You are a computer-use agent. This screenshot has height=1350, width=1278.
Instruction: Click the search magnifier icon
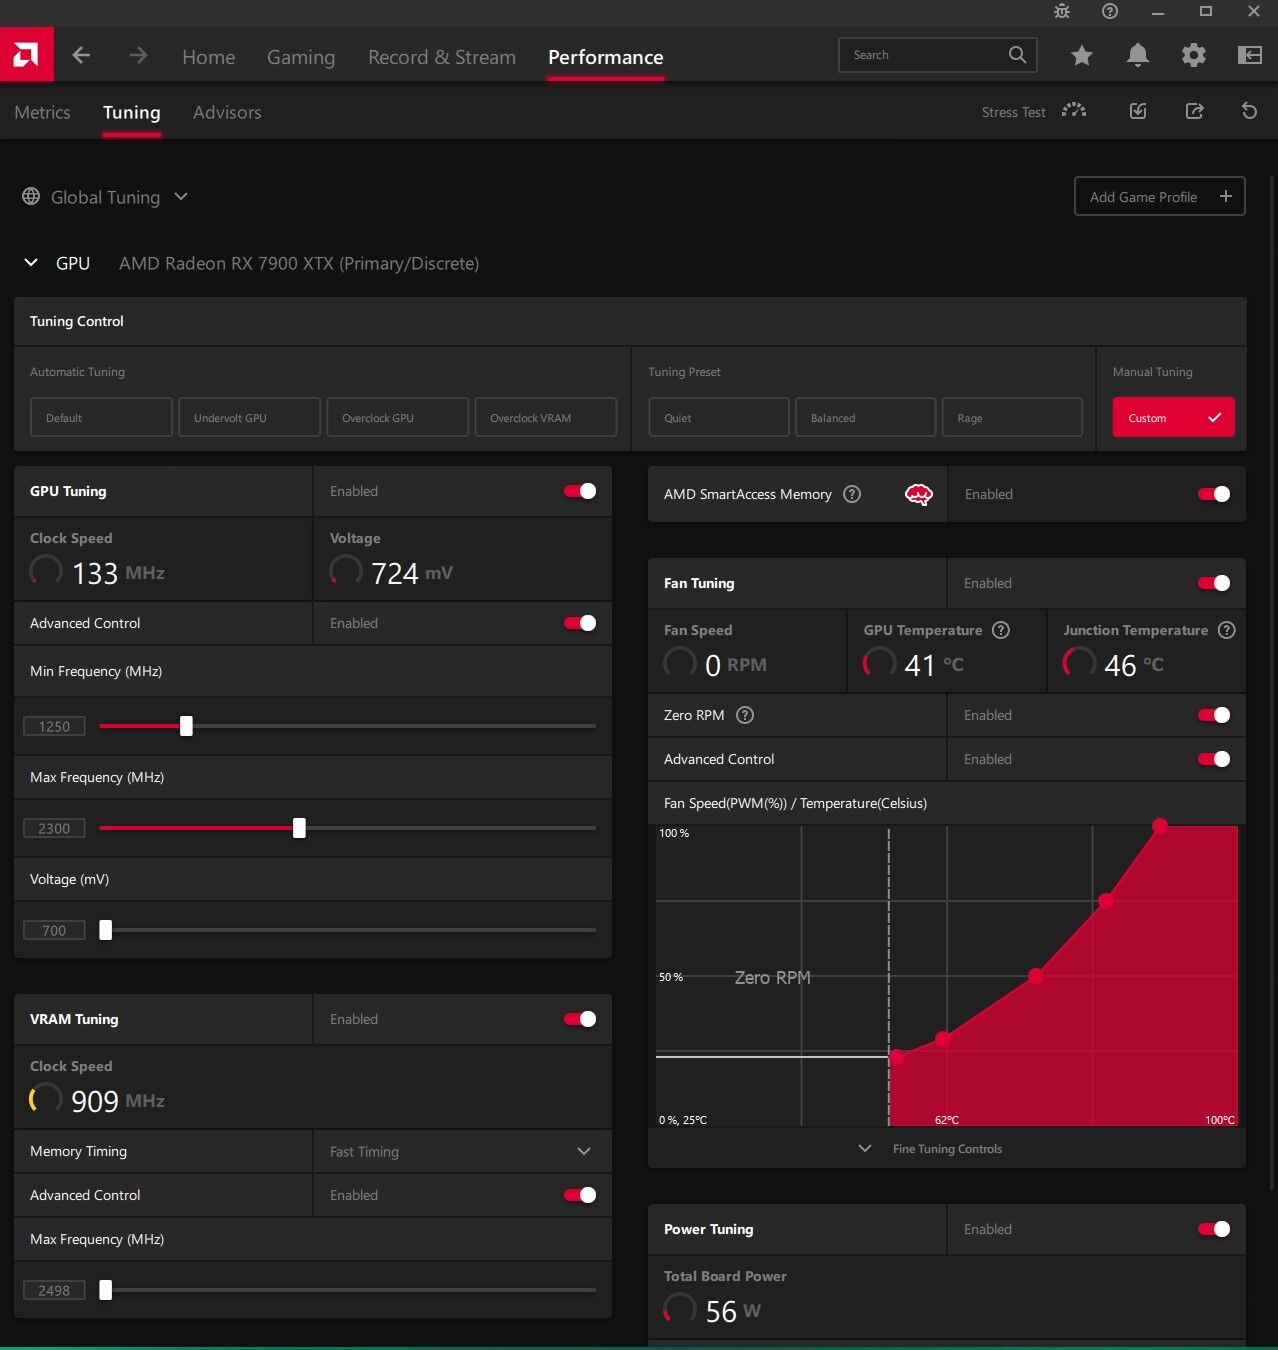pos(1017,55)
